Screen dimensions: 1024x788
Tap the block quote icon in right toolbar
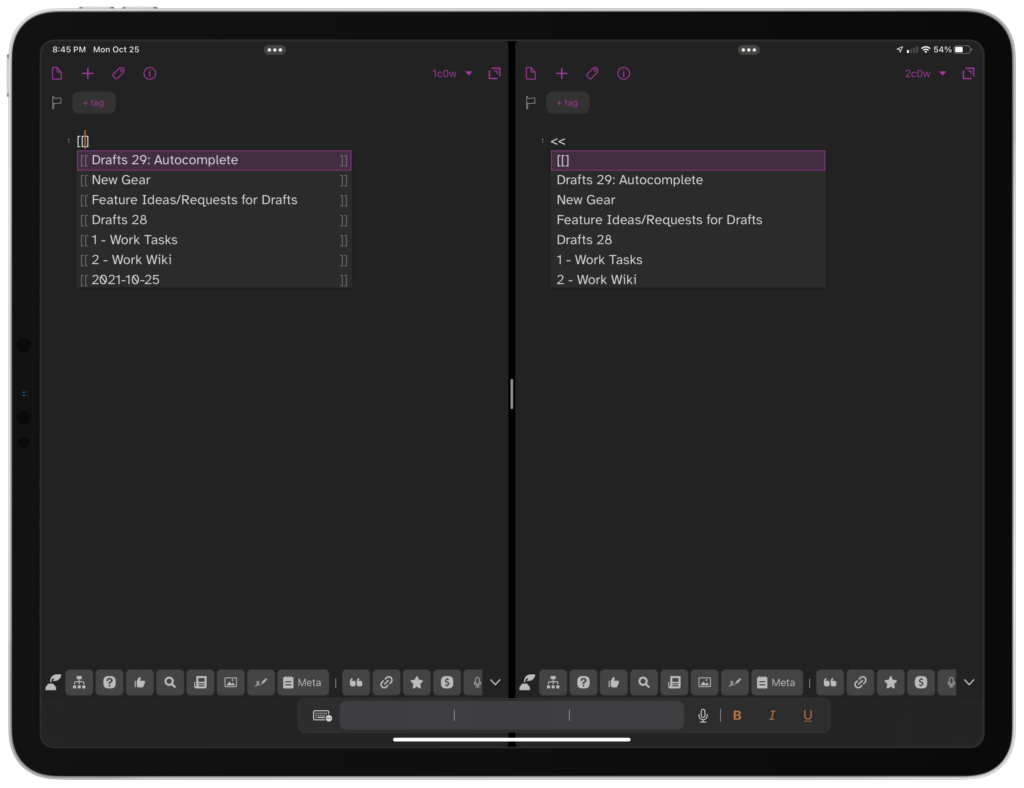(x=829, y=682)
